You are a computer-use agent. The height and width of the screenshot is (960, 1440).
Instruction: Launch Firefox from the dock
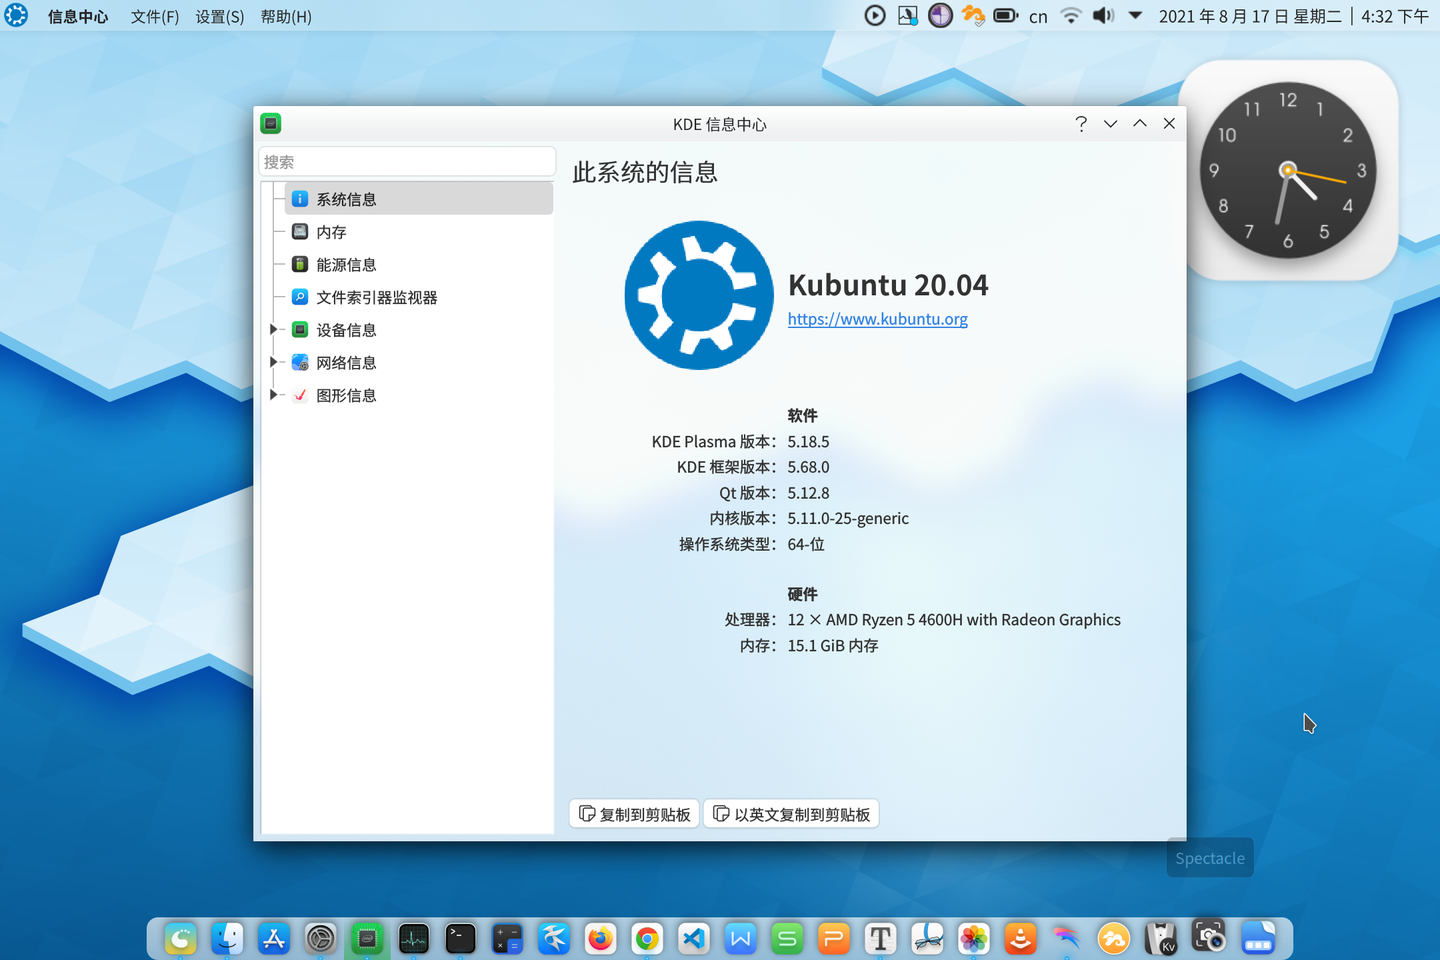click(600, 938)
